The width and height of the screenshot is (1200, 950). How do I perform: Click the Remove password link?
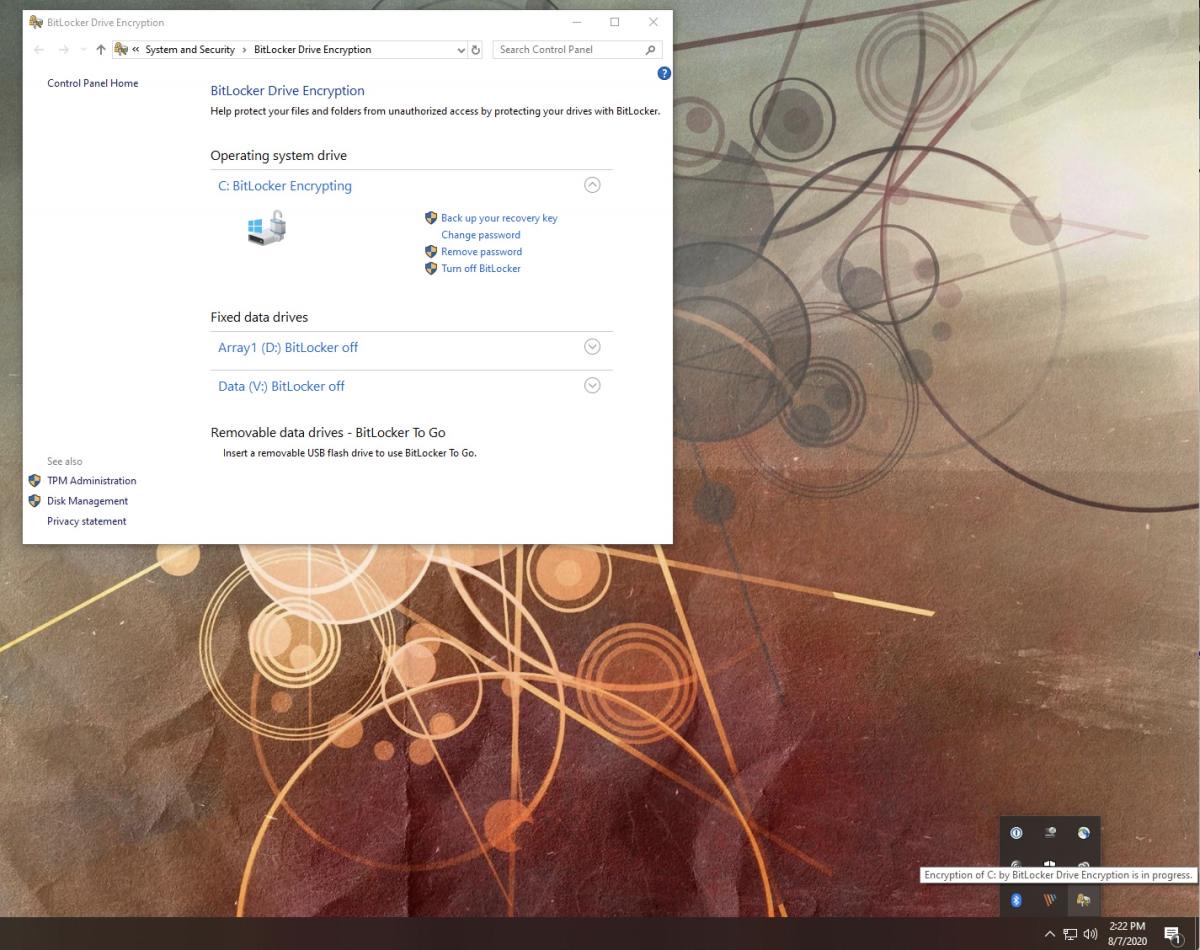481,252
